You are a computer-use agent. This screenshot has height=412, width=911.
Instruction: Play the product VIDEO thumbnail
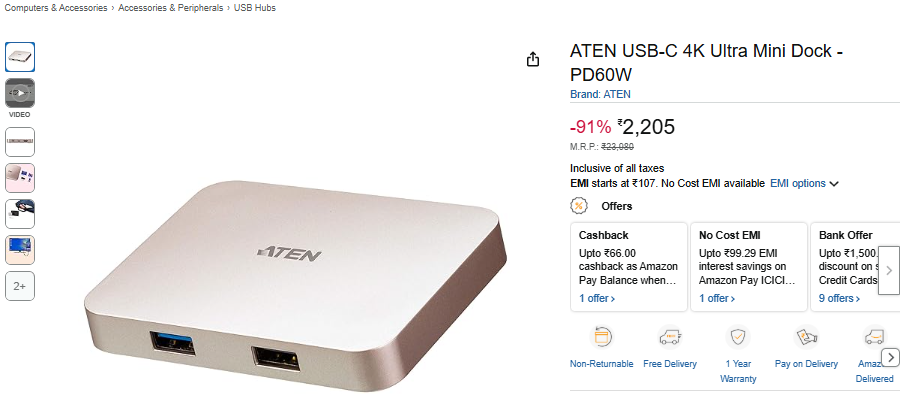pyautogui.click(x=20, y=93)
